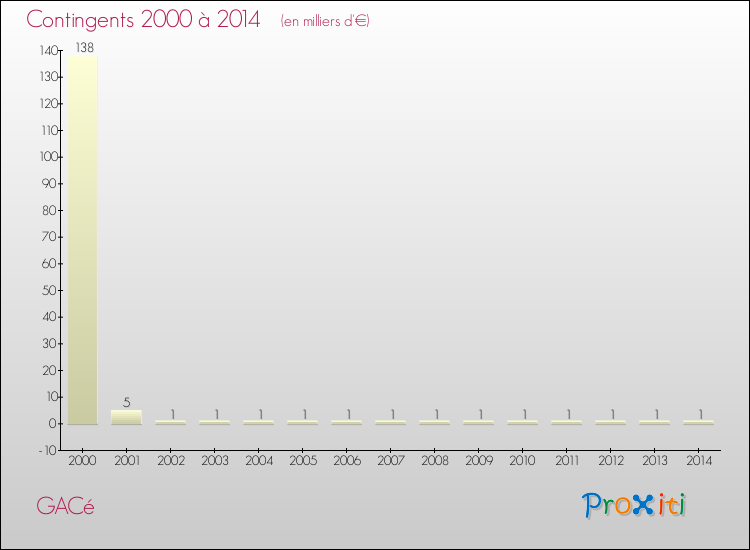Click the x-axis label '2013'
750x550 pixels.
point(655,461)
